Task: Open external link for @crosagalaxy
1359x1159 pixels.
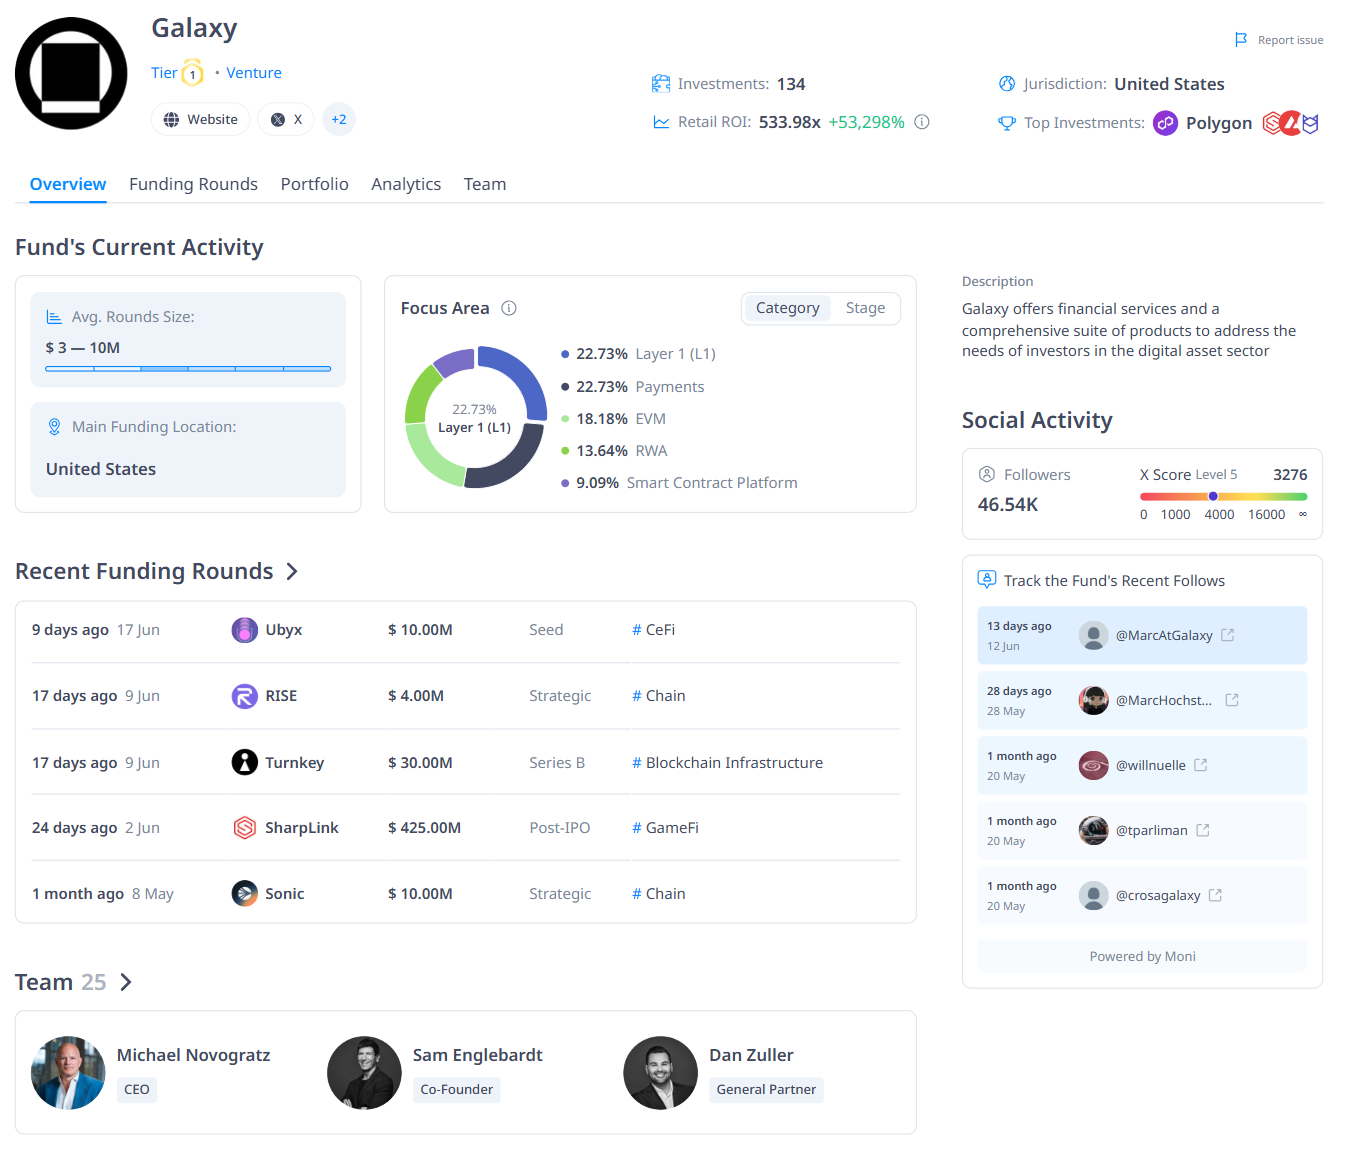Action: [x=1215, y=895]
